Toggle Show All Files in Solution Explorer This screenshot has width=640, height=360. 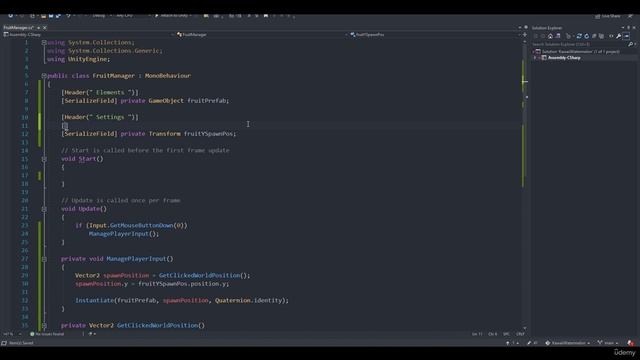601,36
